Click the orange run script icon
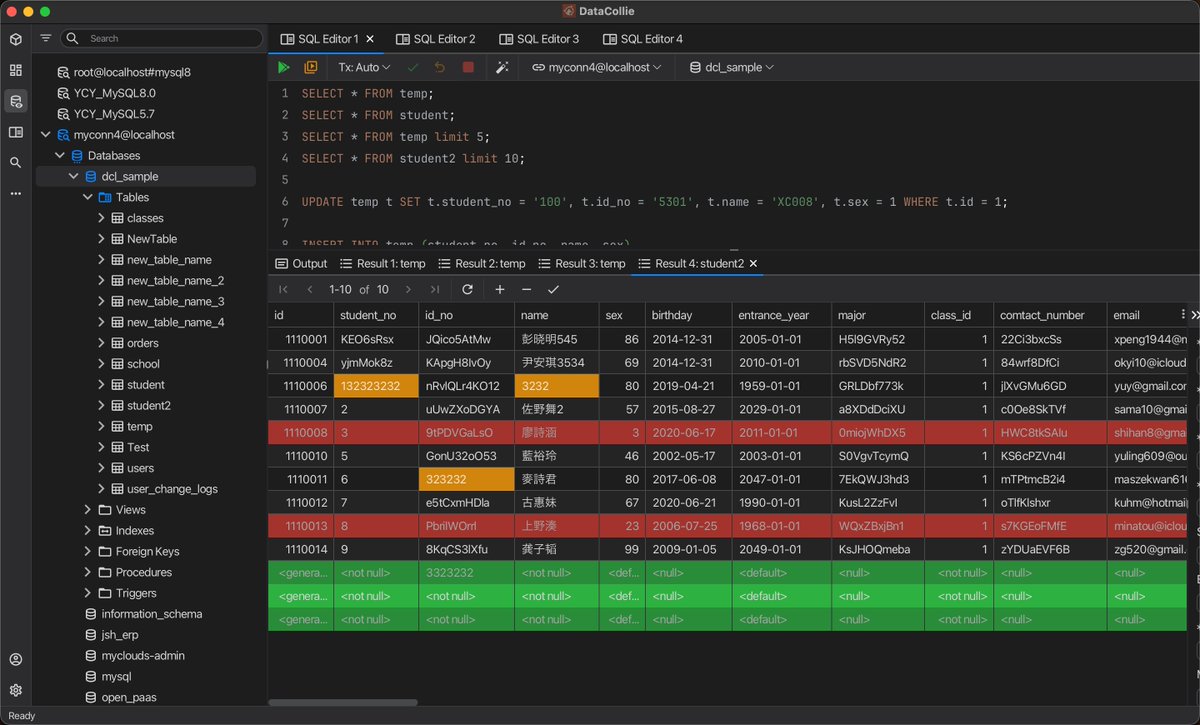The image size is (1200, 725). pyautogui.click(x=311, y=67)
